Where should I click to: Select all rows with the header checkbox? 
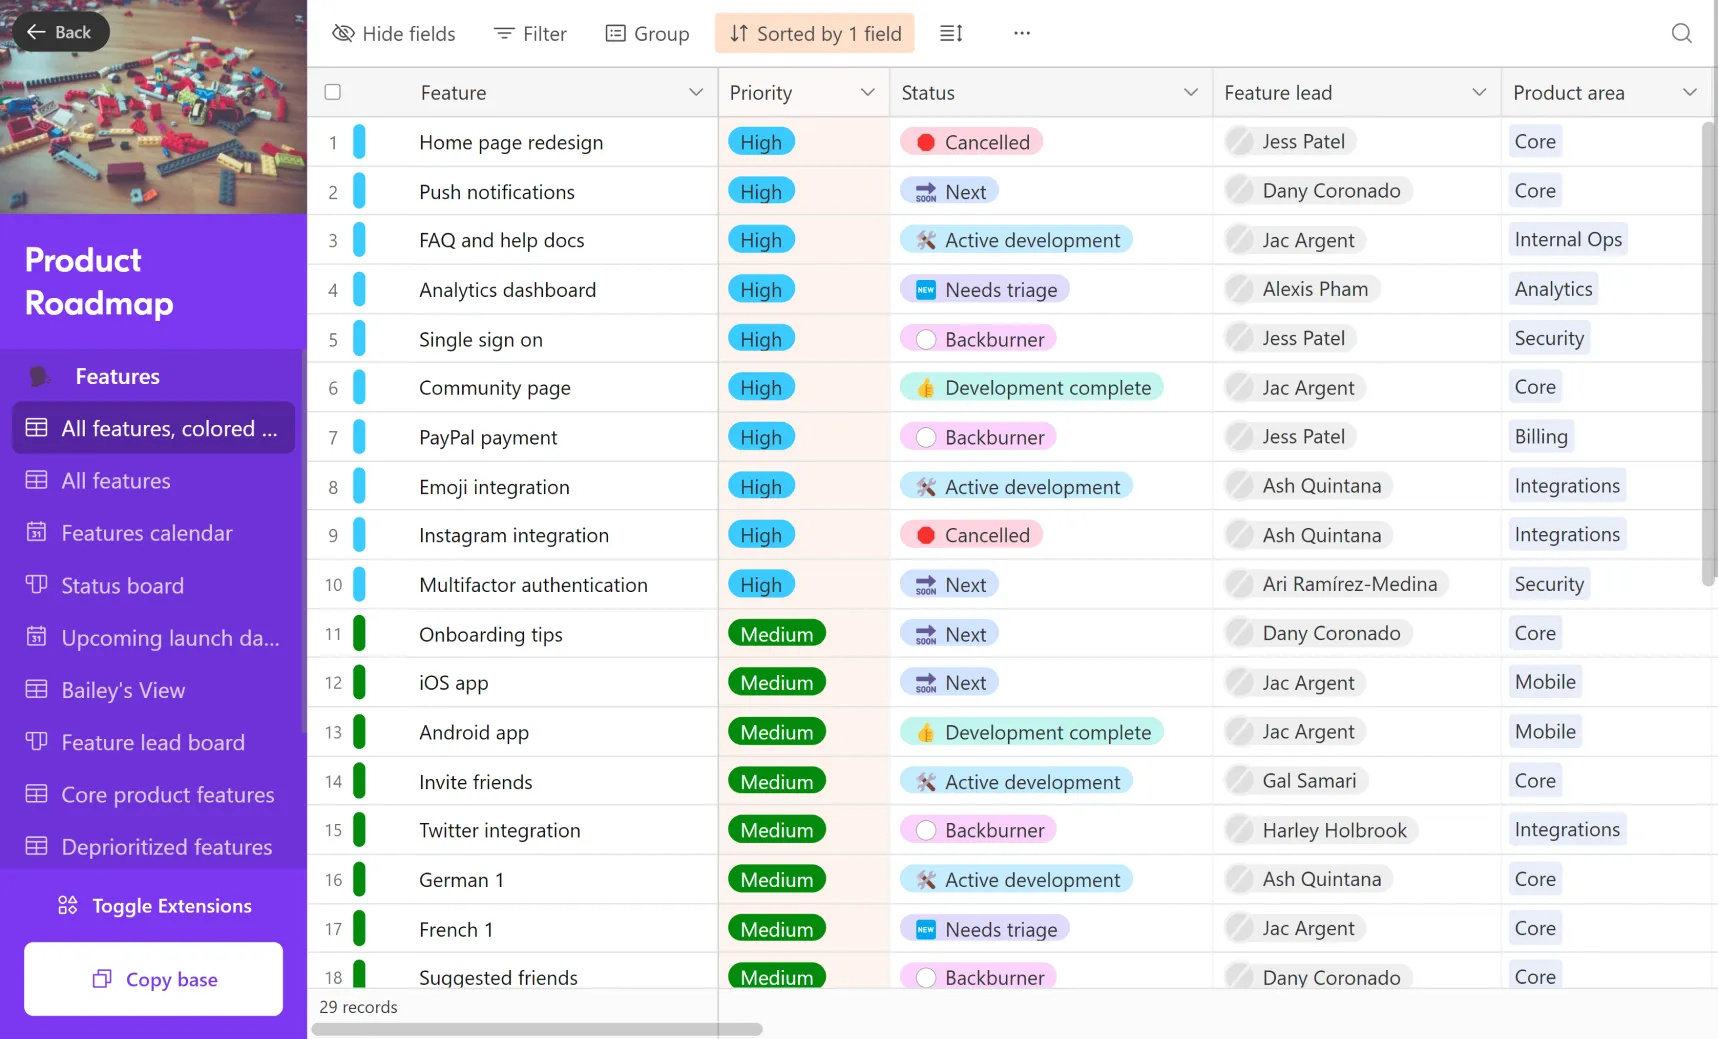[x=333, y=91]
